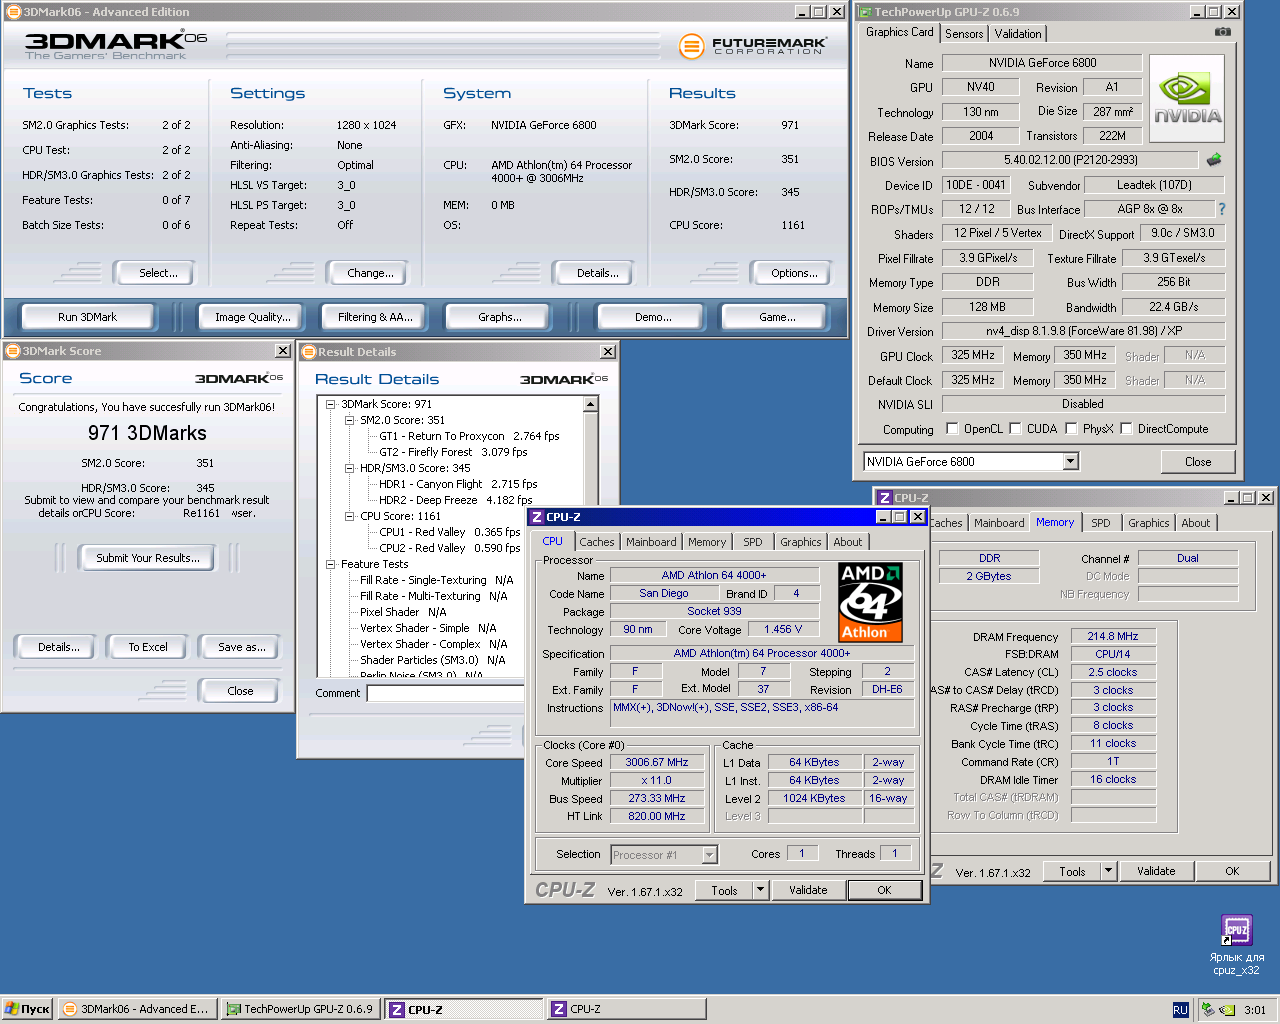Image resolution: width=1280 pixels, height=1024 pixels.
Task: Collapse the Feature Tests tree node
Action: pos(331,564)
